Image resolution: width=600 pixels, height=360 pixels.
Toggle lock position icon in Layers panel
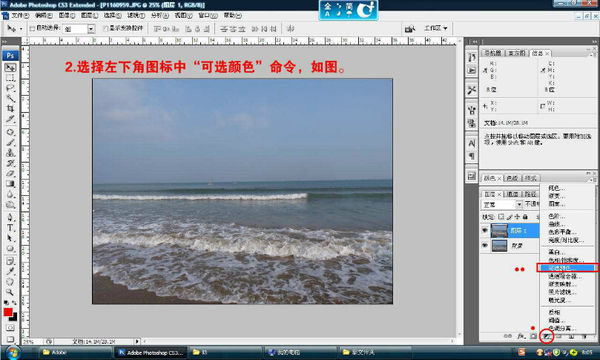pos(517,217)
